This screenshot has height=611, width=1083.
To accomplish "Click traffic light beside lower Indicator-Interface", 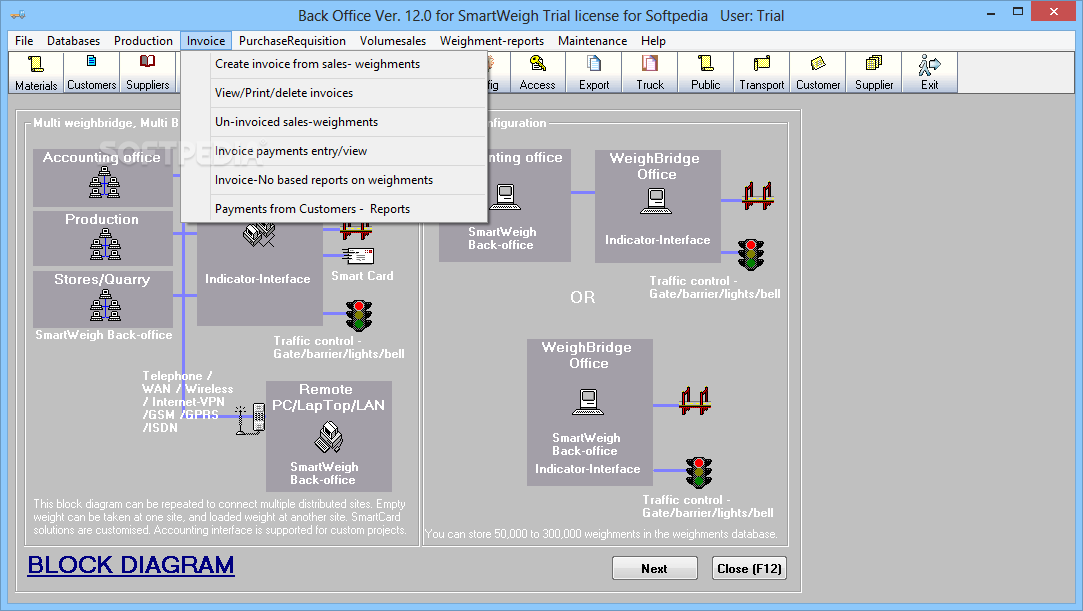I will coord(699,473).
